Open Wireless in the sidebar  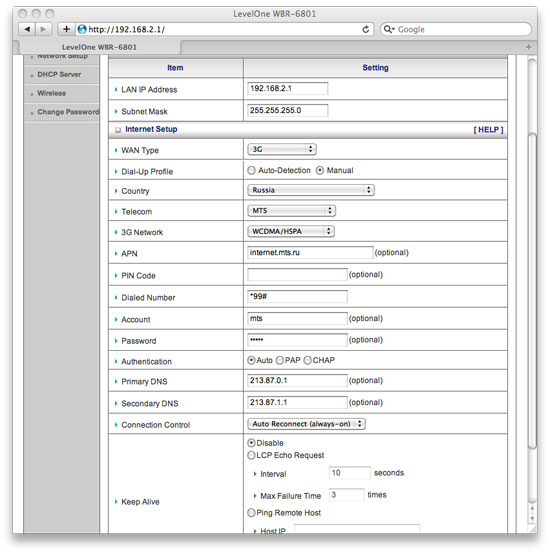pyautogui.click(x=52, y=93)
